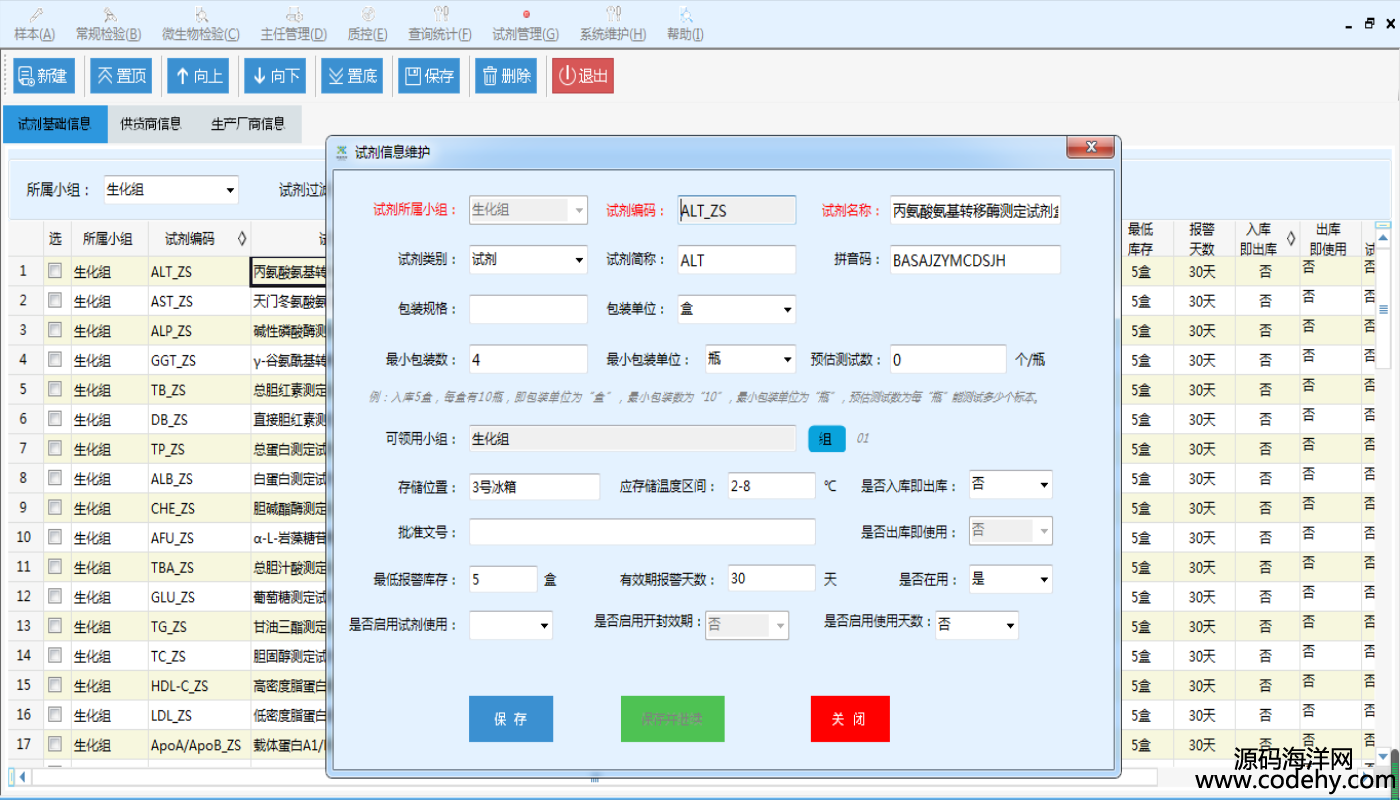This screenshot has width=1400, height=800.
Task: Open the 常规检验(B) menu
Action: click(108, 24)
